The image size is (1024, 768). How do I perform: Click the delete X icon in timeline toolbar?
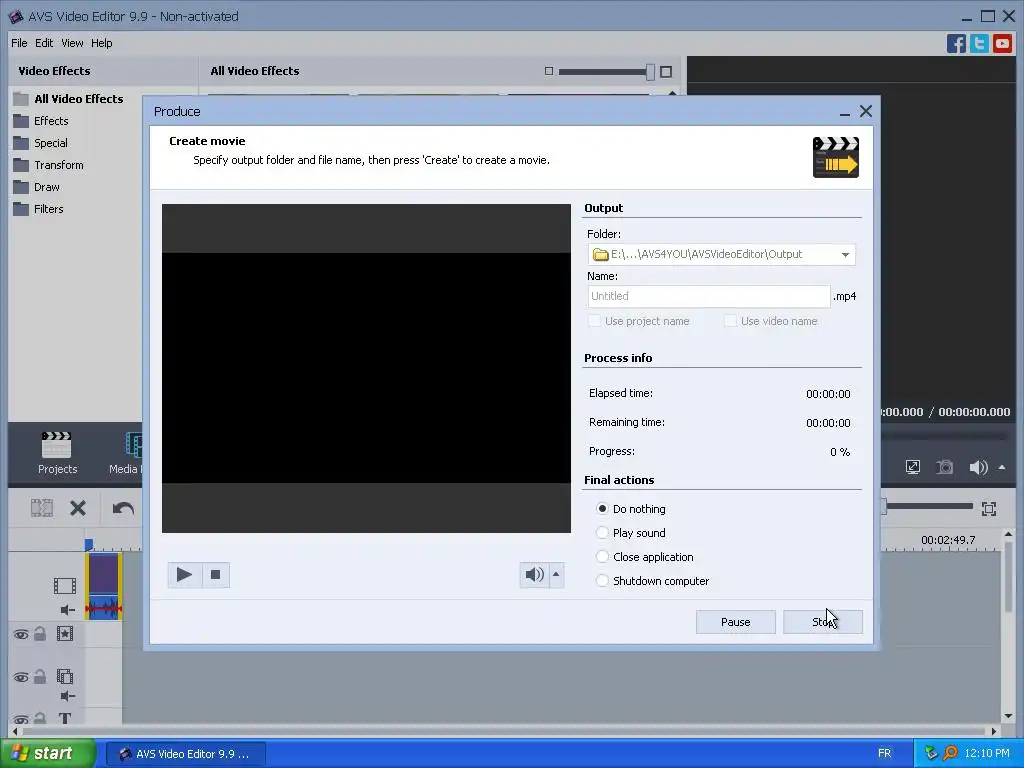[x=78, y=508]
